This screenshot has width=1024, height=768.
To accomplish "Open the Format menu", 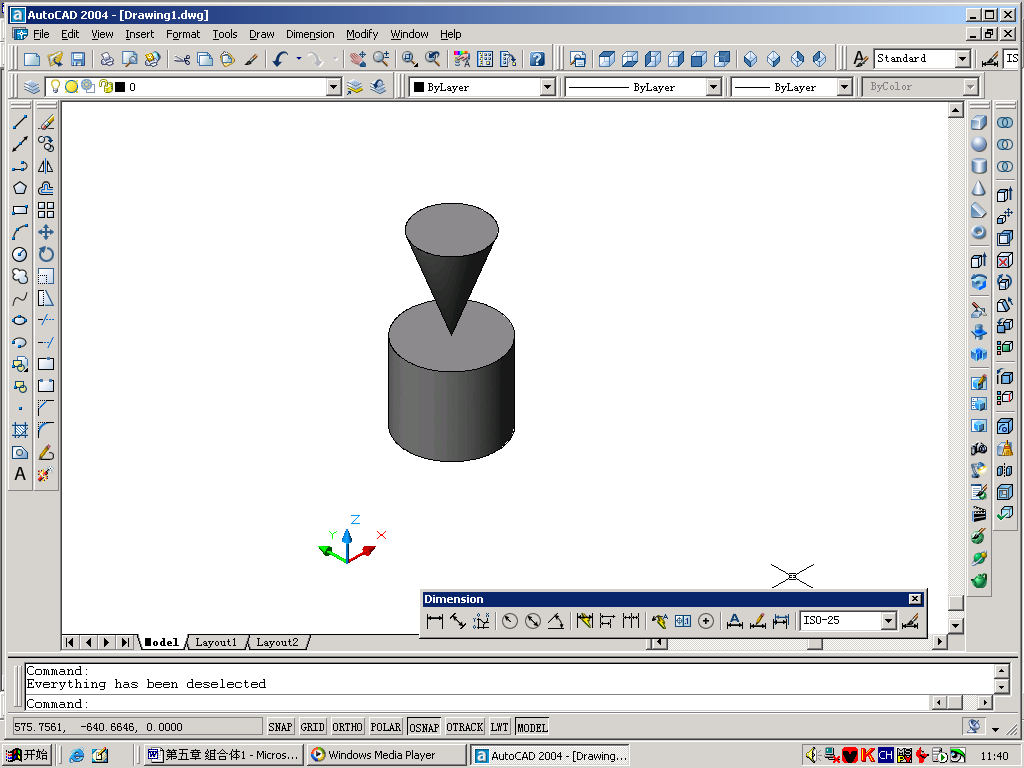I will (183, 34).
